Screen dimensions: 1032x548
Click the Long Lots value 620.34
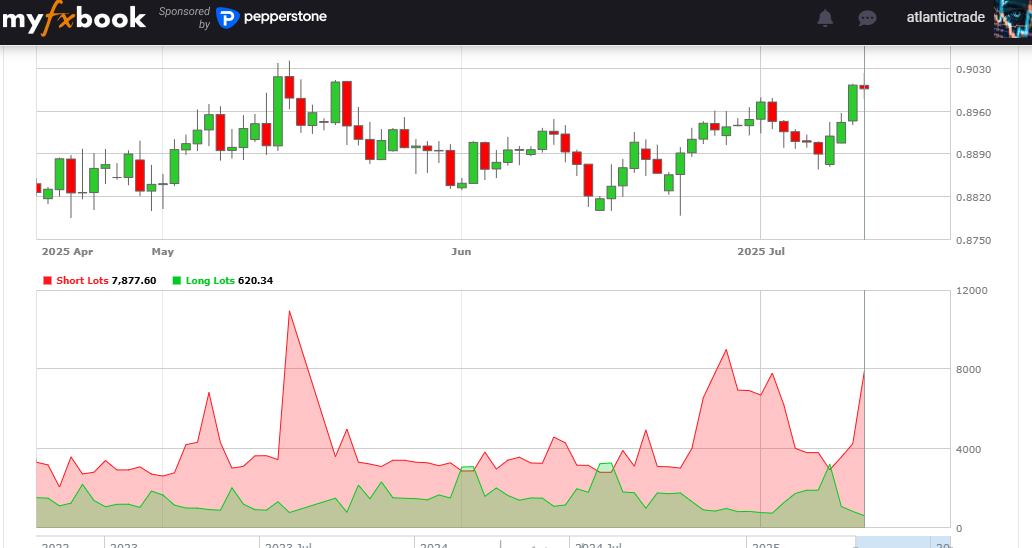tap(255, 280)
